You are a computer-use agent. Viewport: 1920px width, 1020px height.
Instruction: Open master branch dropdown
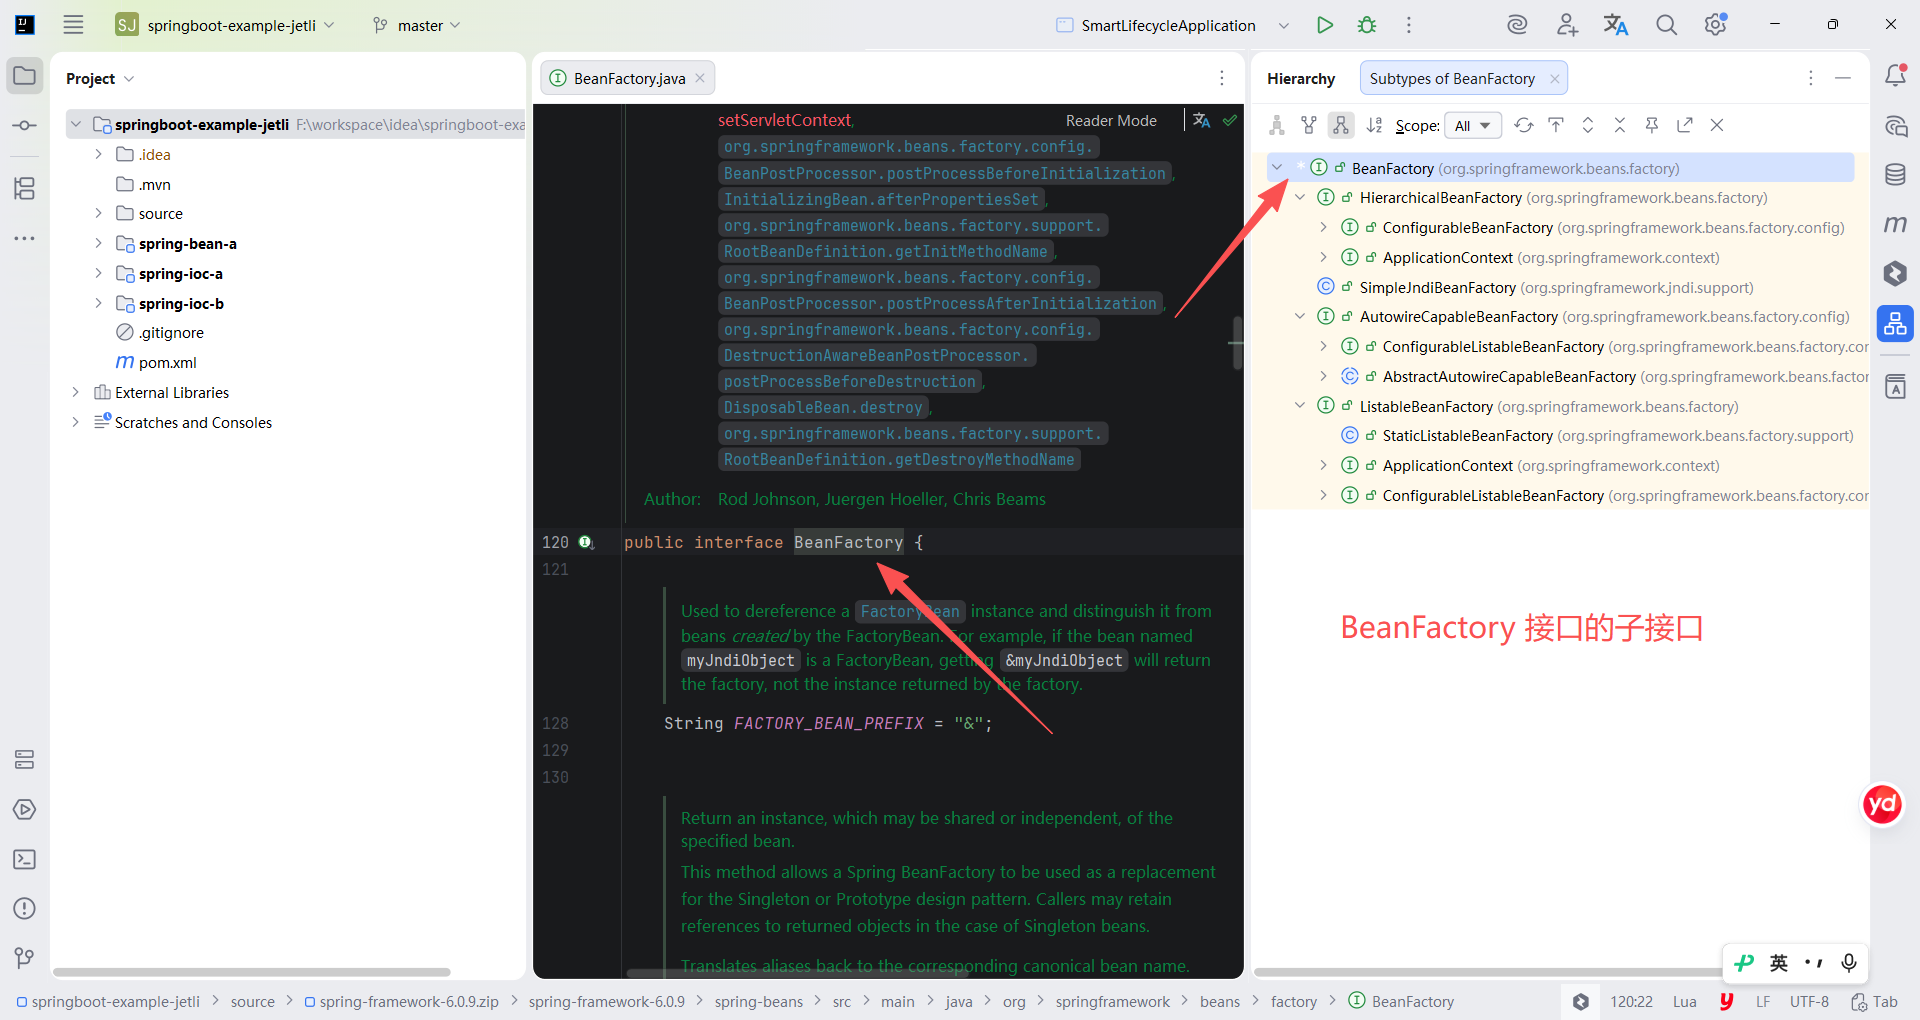tap(416, 25)
